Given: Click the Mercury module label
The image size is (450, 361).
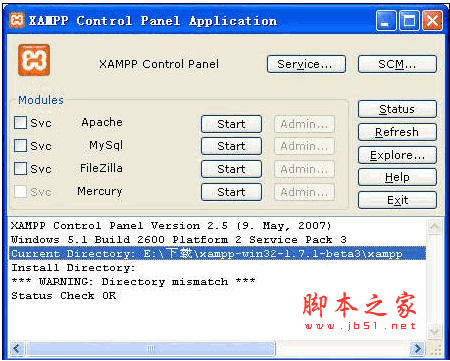Looking at the screenshot, I should pyautogui.click(x=100, y=191).
